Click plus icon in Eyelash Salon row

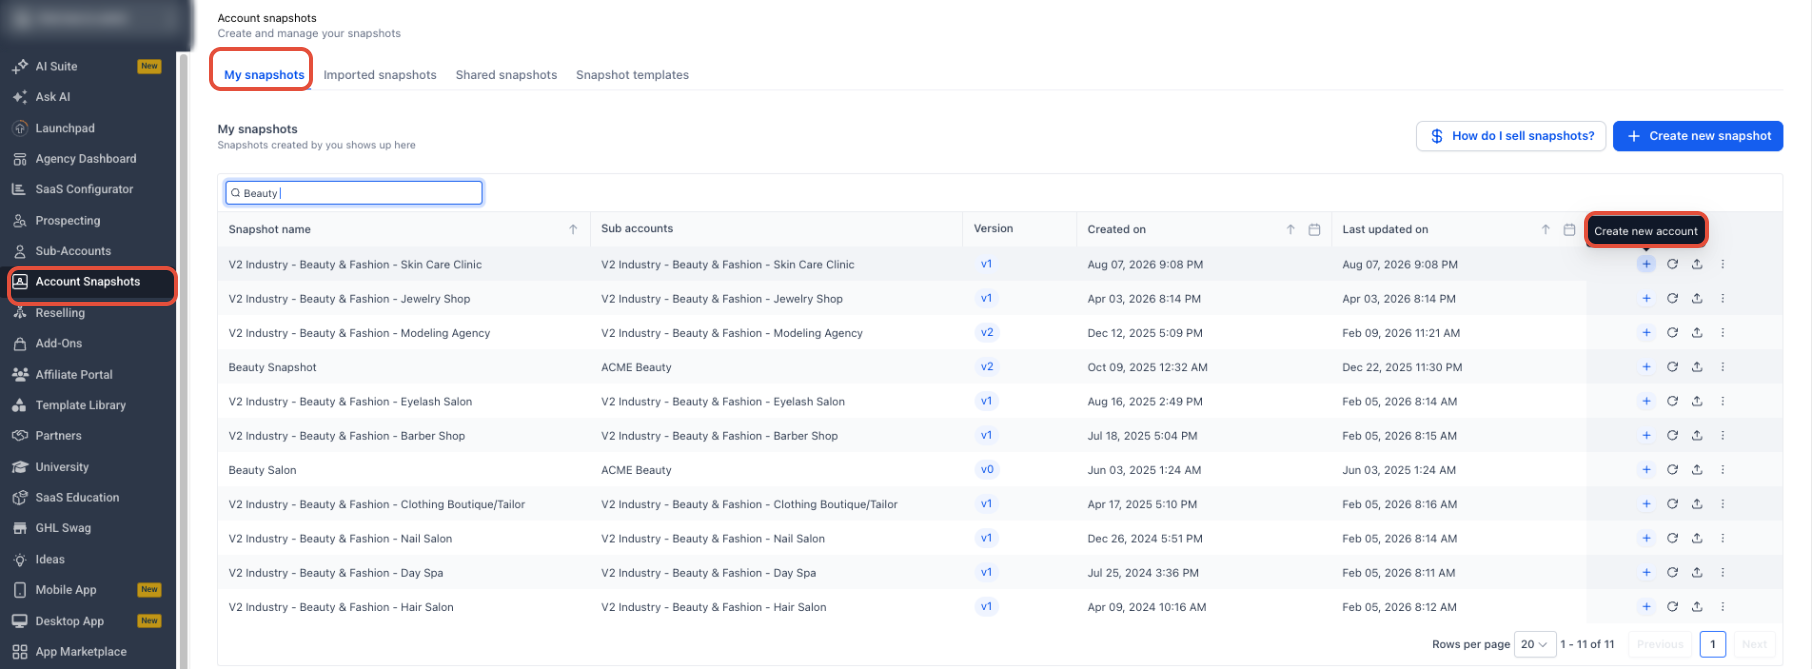pyautogui.click(x=1646, y=401)
